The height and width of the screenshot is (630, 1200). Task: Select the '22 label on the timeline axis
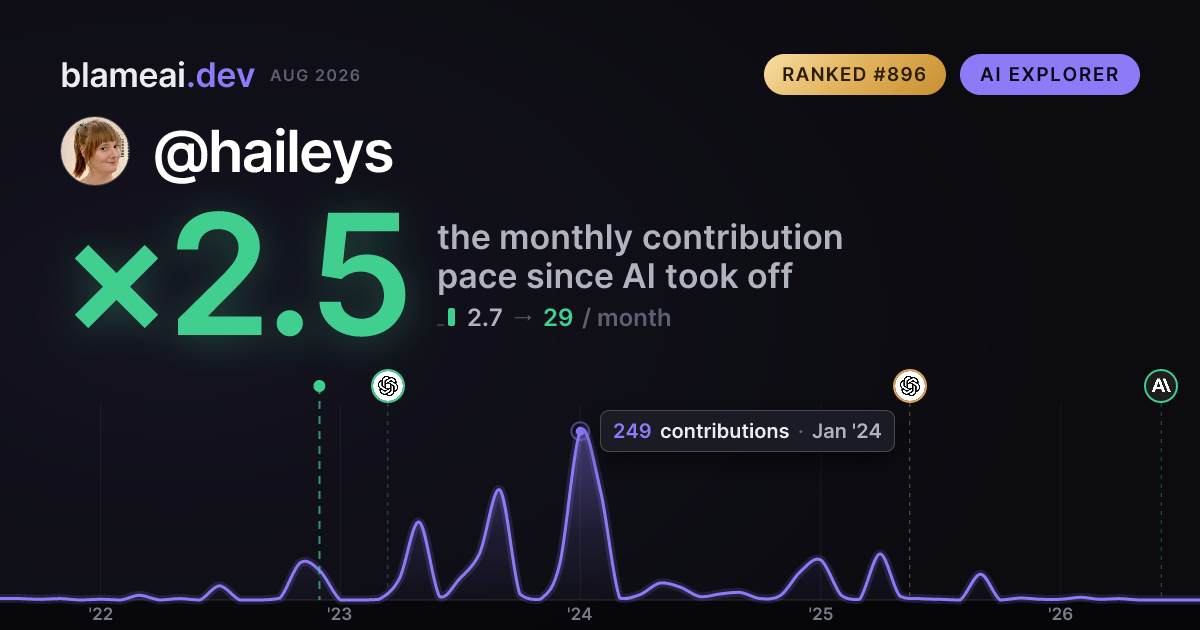[100, 614]
